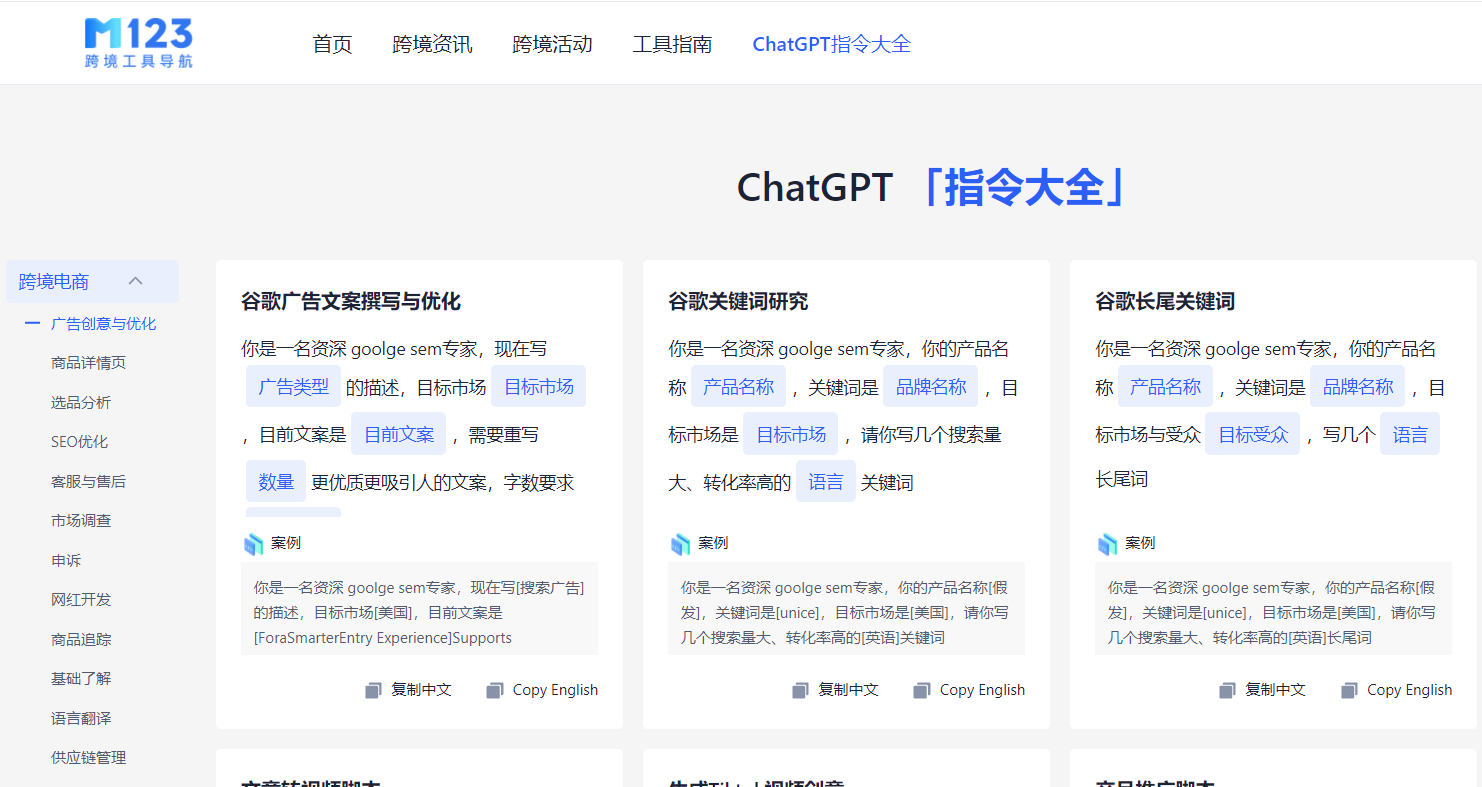Click the 案例 cube icon on 谷歌广告文案撰写与优化 card
This screenshot has width=1482, height=787.
pyautogui.click(x=255, y=543)
